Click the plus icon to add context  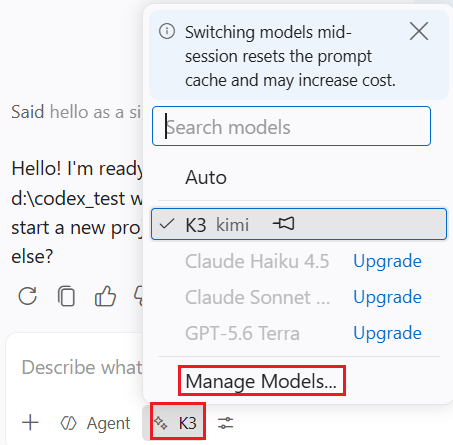tap(30, 423)
